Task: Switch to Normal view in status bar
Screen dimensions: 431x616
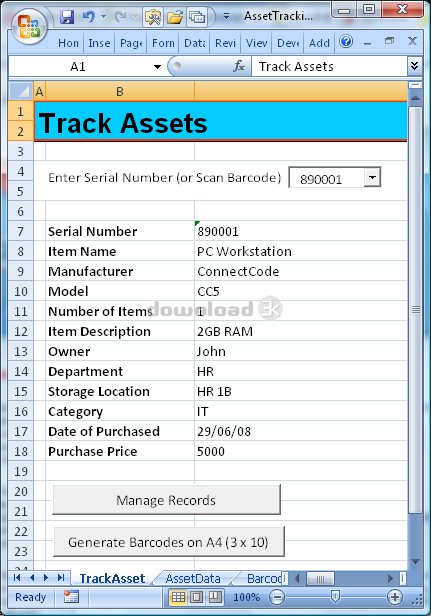Action: (x=178, y=597)
